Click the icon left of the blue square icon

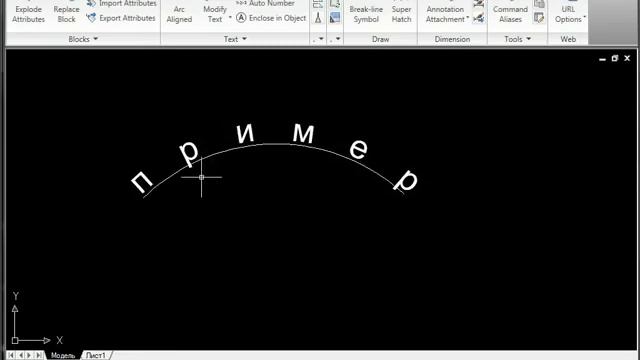click(318, 18)
